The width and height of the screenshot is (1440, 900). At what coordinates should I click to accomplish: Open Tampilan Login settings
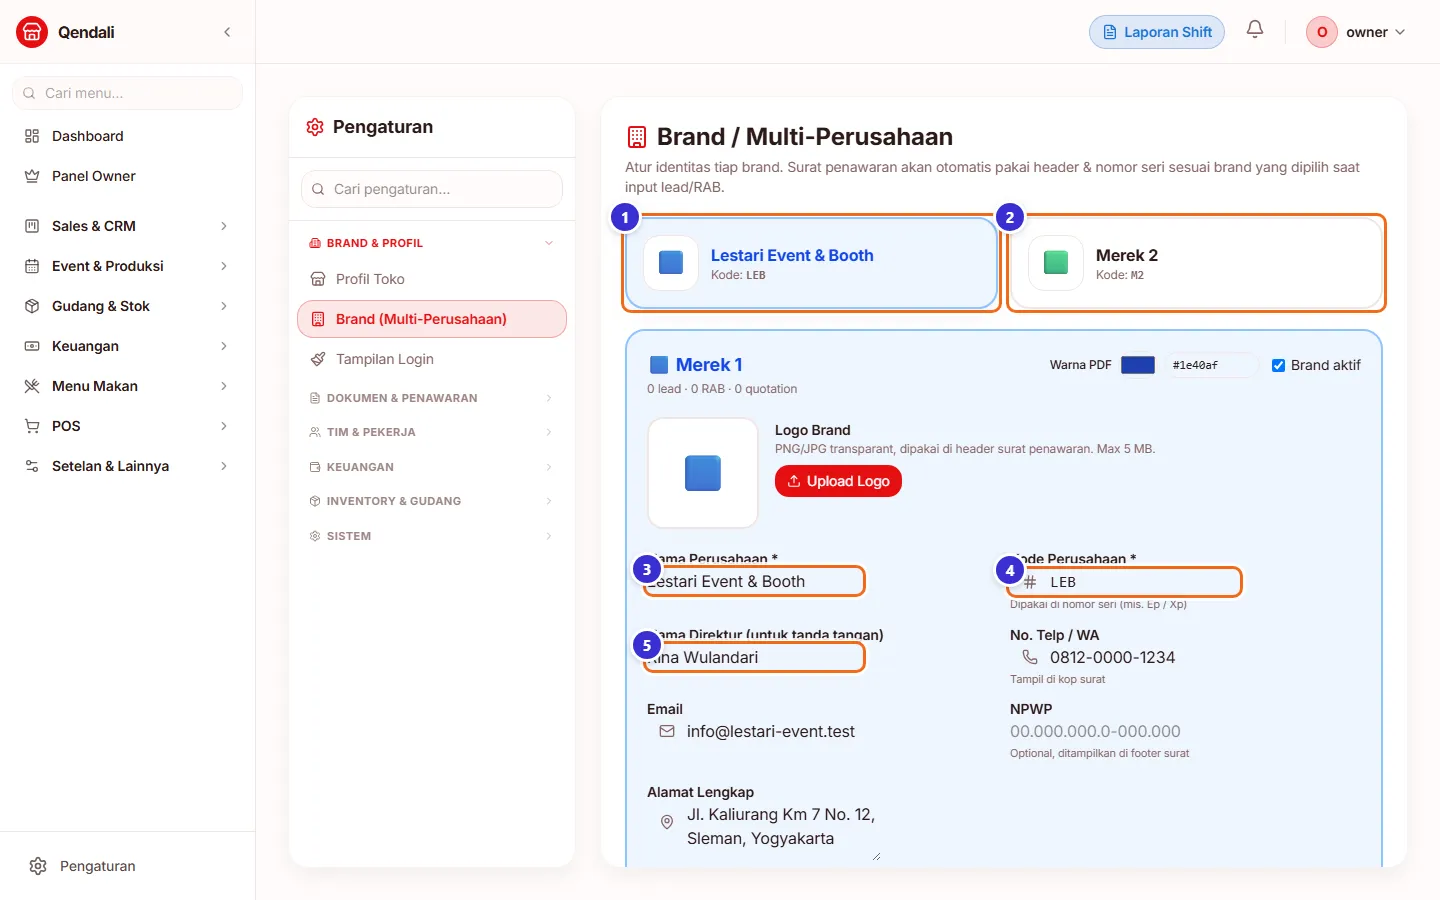coord(432,359)
